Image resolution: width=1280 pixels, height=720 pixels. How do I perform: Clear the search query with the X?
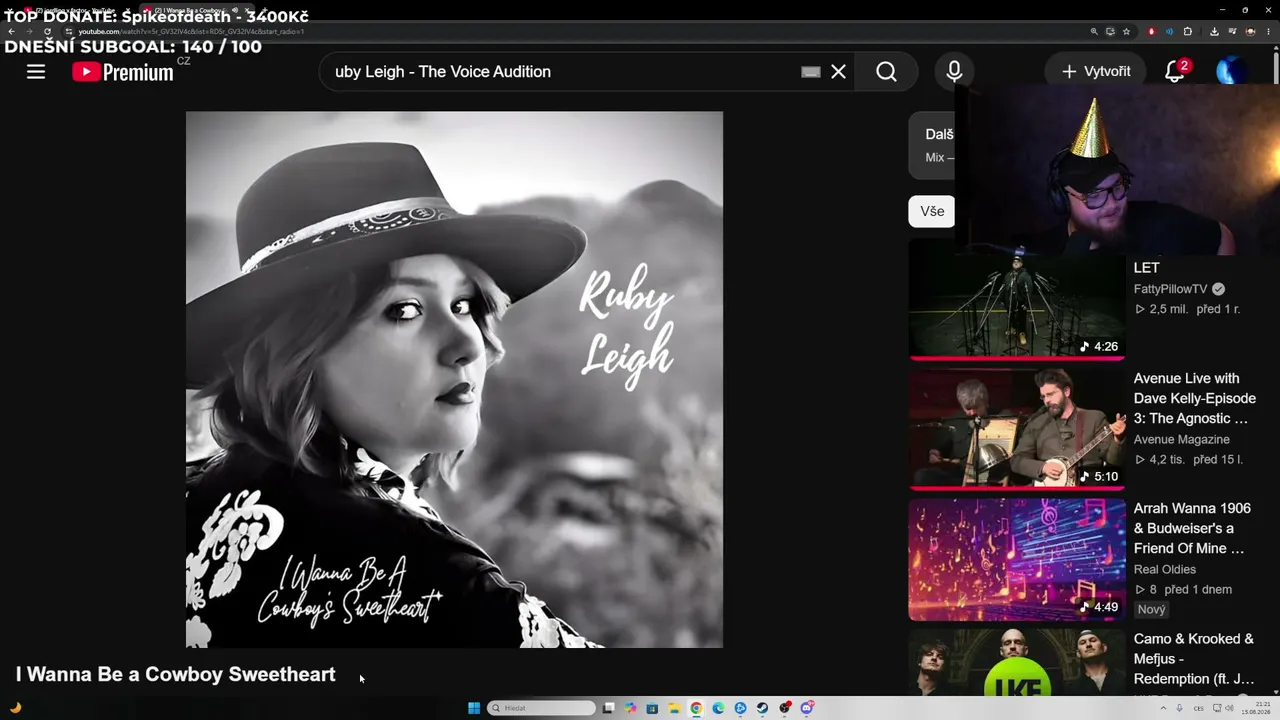[x=838, y=71]
